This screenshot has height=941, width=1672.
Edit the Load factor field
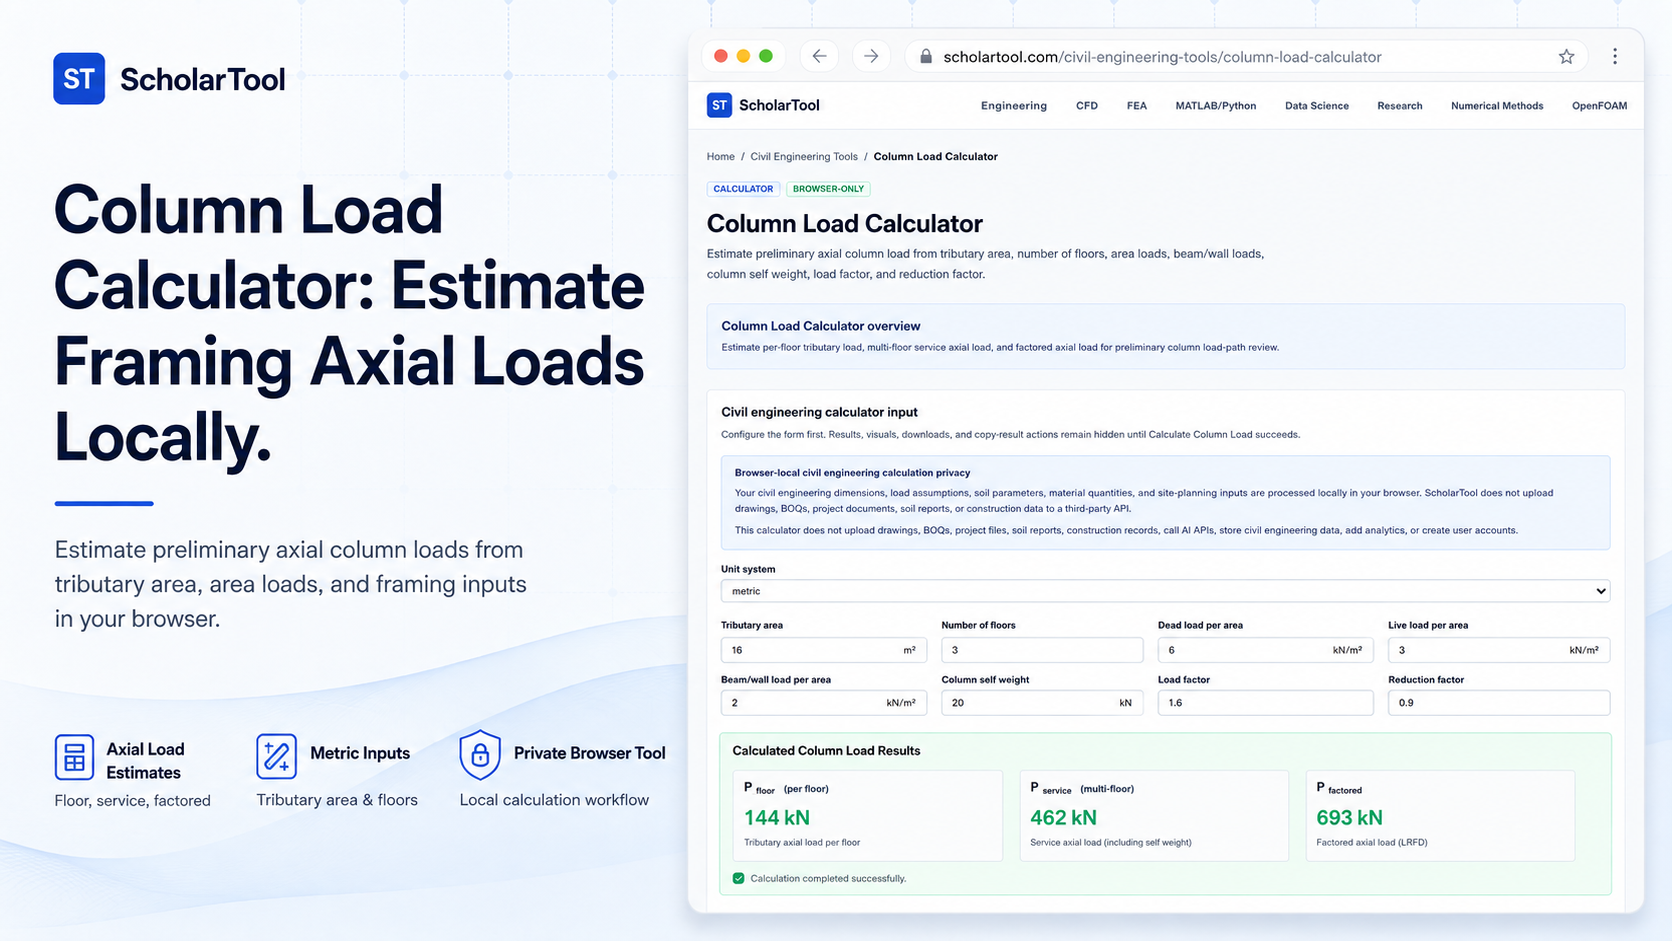[1265, 703]
